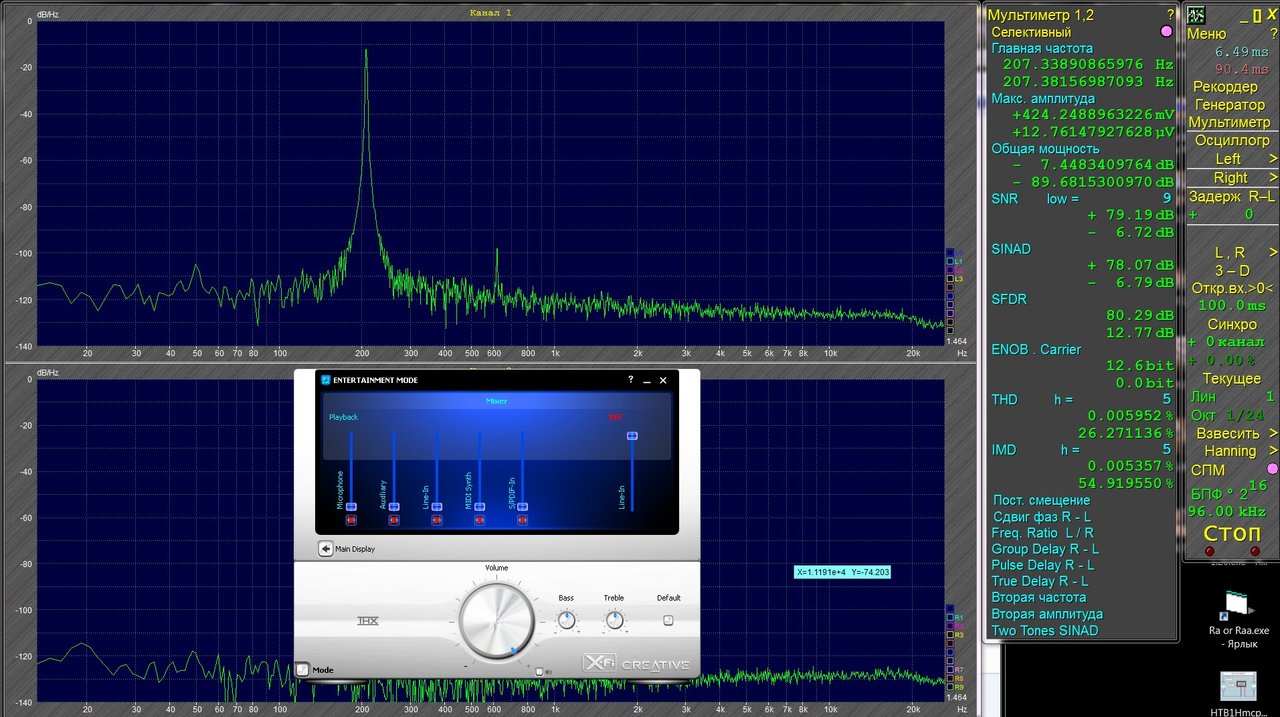1280x717 pixels.
Task: Toggle the R7 trace box on lower graph
Action: tap(950, 669)
